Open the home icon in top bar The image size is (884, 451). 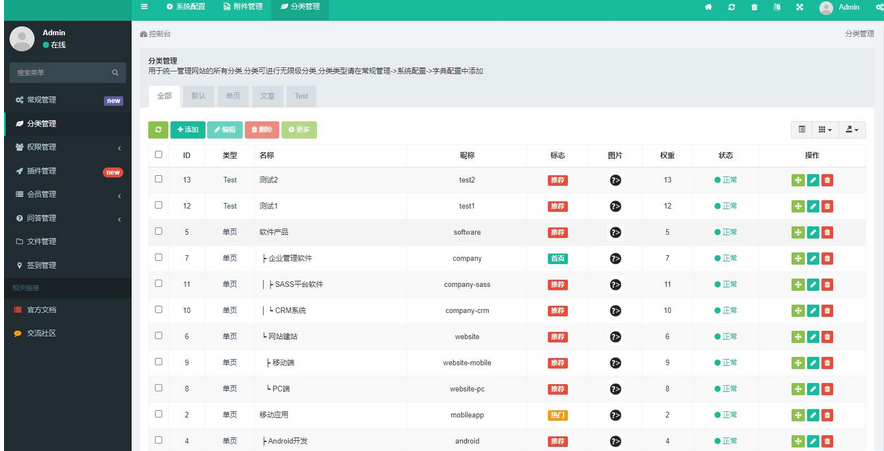(x=709, y=7)
